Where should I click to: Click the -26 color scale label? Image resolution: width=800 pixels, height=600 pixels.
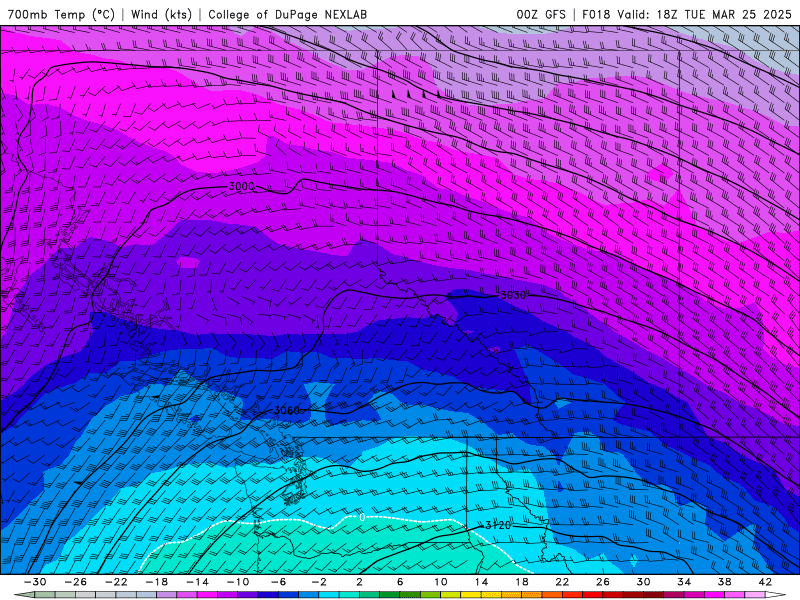point(76,582)
